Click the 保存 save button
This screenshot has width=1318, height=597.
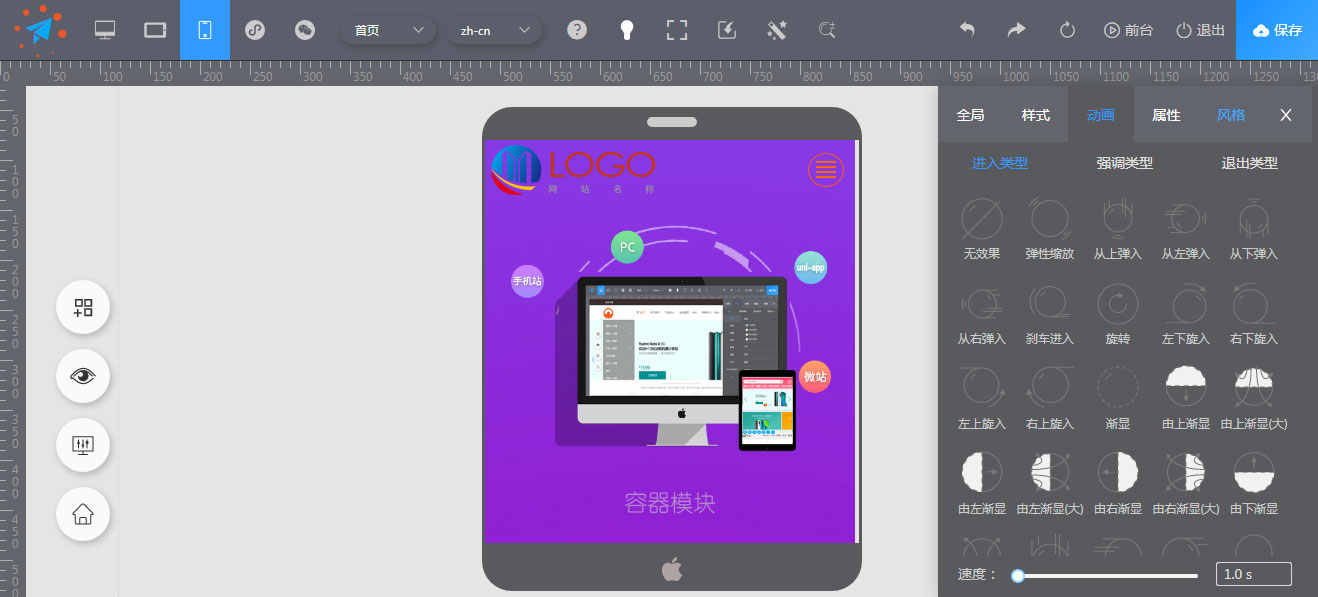click(x=1277, y=30)
